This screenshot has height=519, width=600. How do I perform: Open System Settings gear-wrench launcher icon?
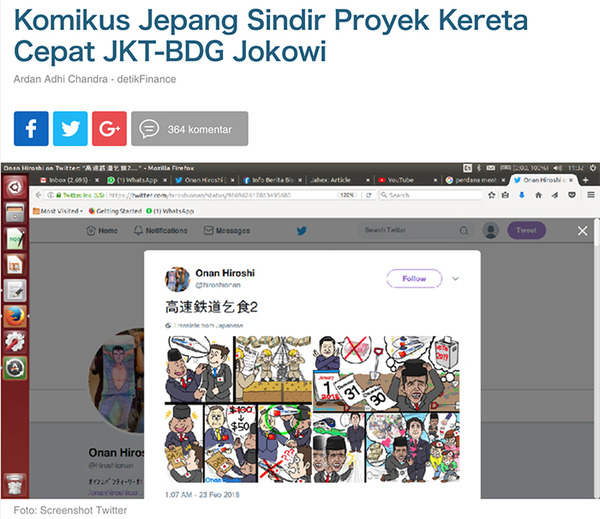15,342
